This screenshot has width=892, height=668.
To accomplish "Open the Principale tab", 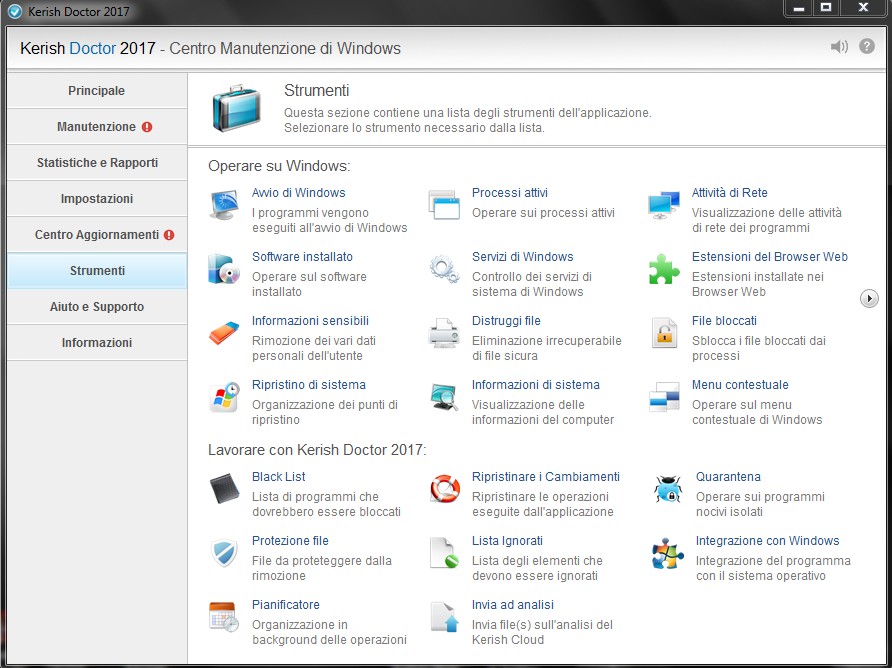I will (x=97, y=90).
